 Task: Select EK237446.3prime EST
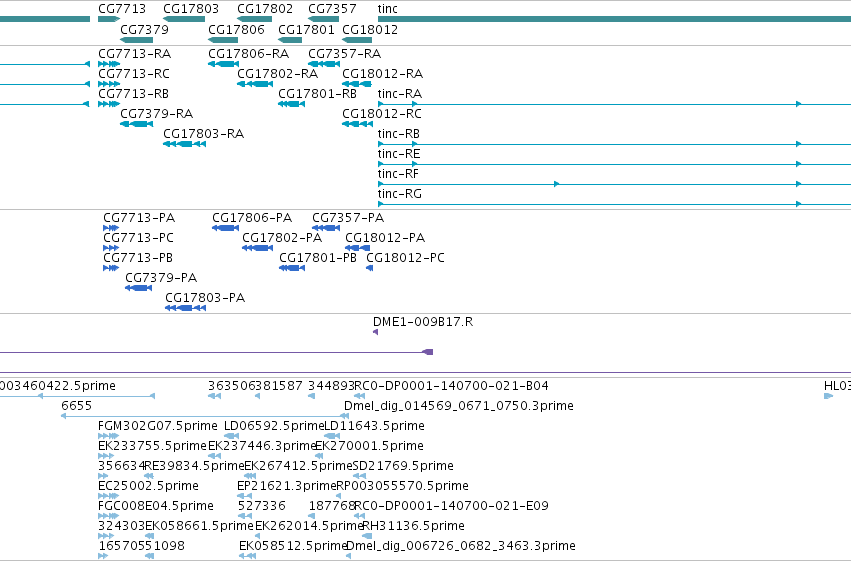pos(262,447)
